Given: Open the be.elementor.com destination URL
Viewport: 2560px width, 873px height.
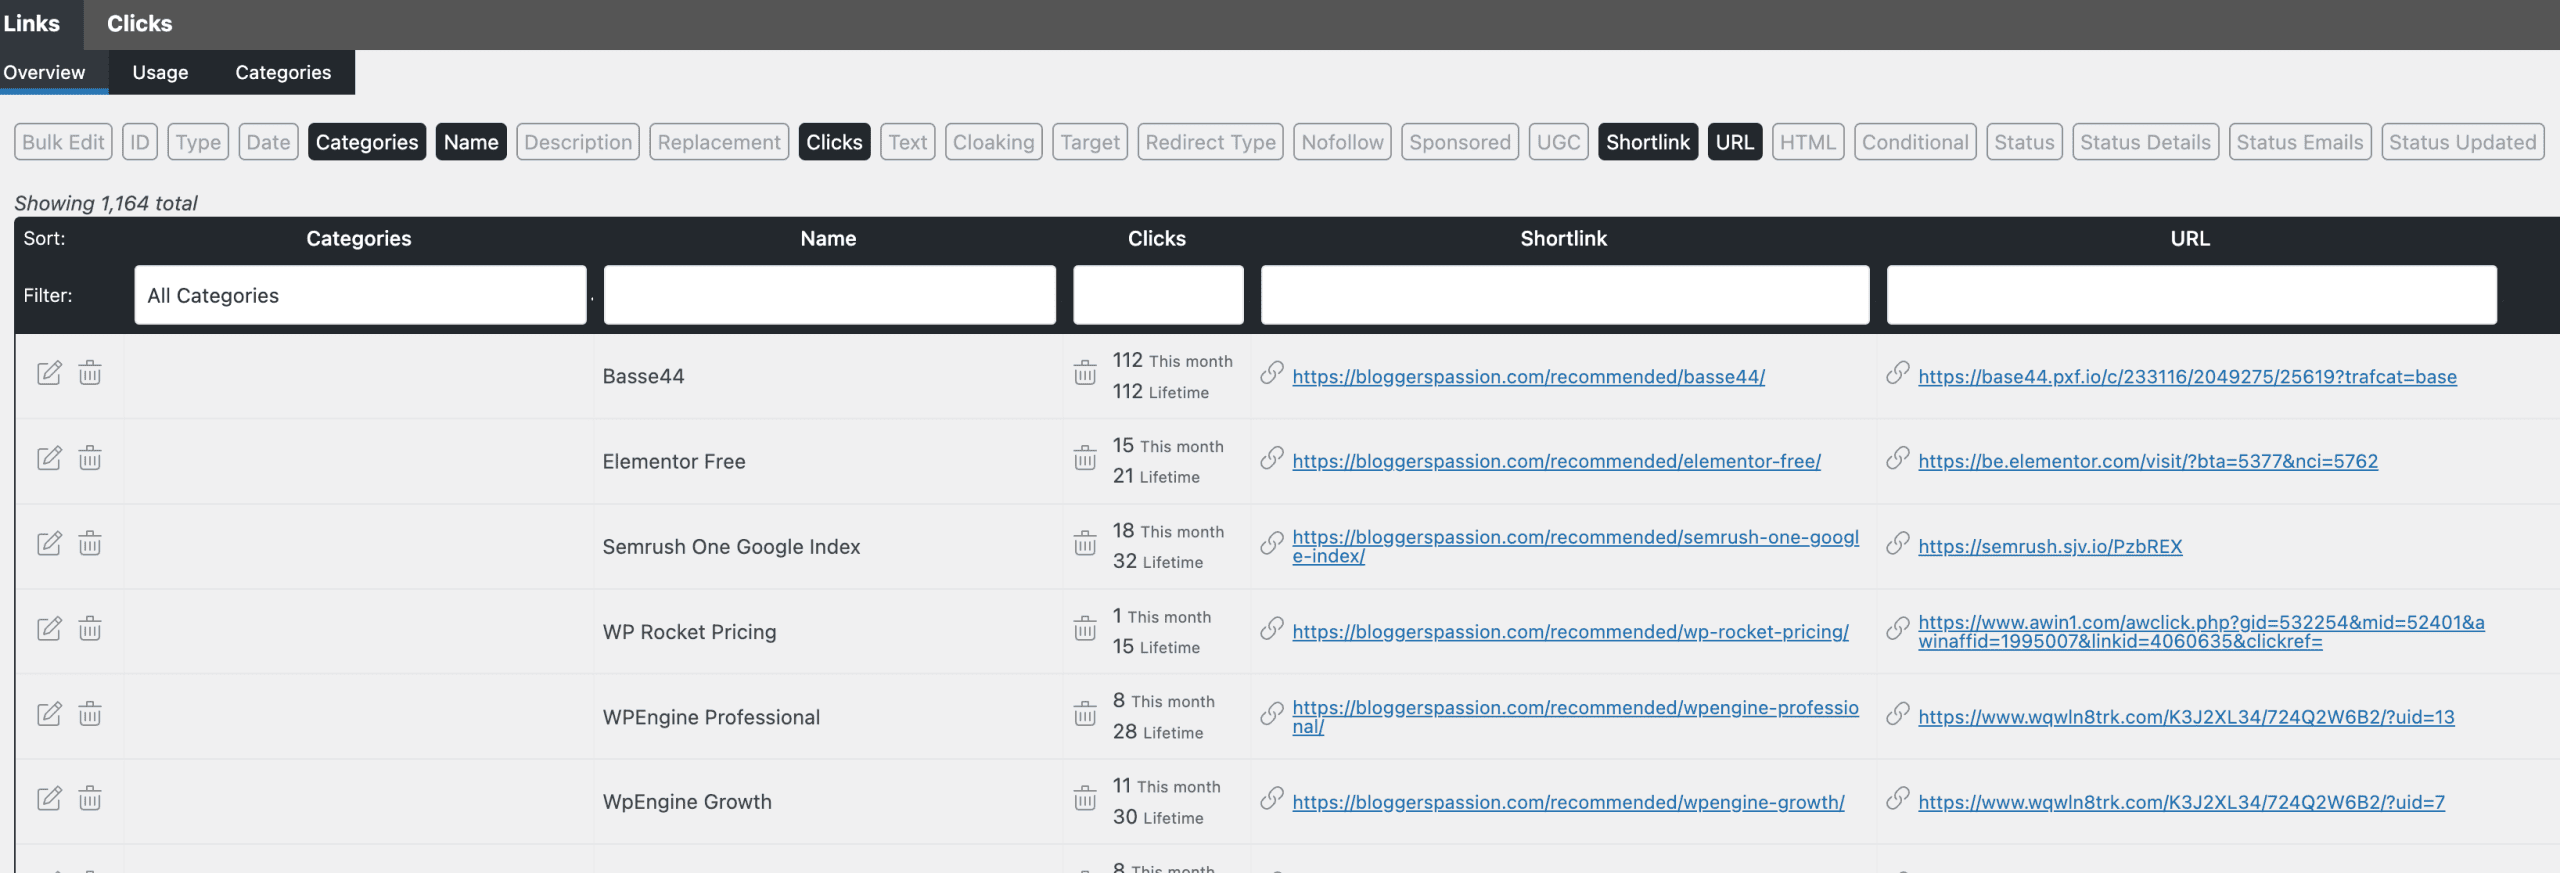Looking at the screenshot, I should click(2148, 461).
